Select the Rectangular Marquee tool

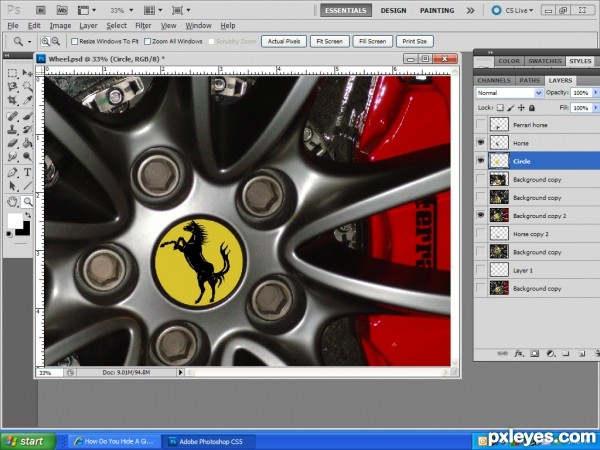pos(12,73)
